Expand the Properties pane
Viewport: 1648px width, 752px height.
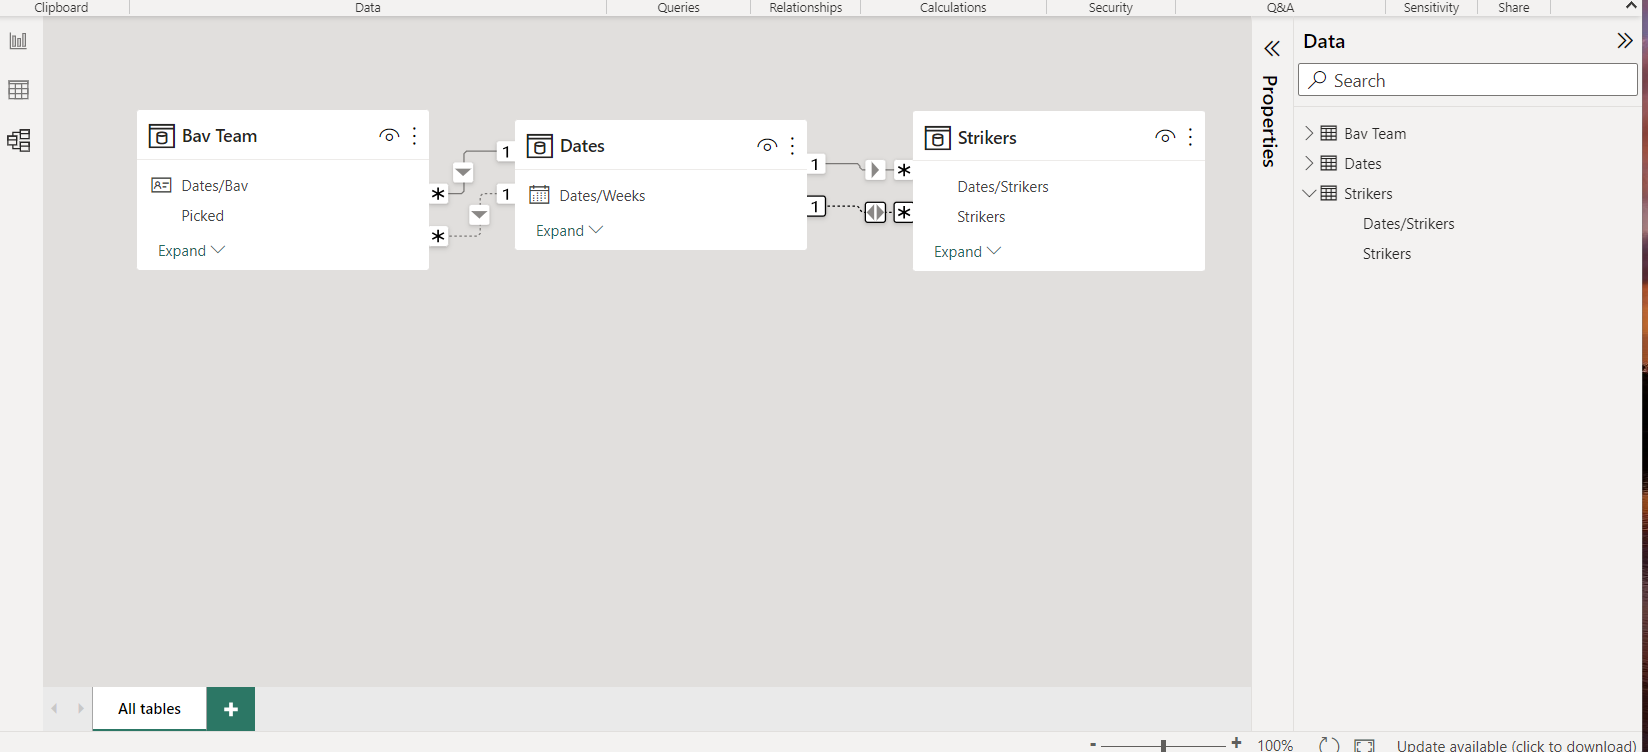tap(1272, 49)
